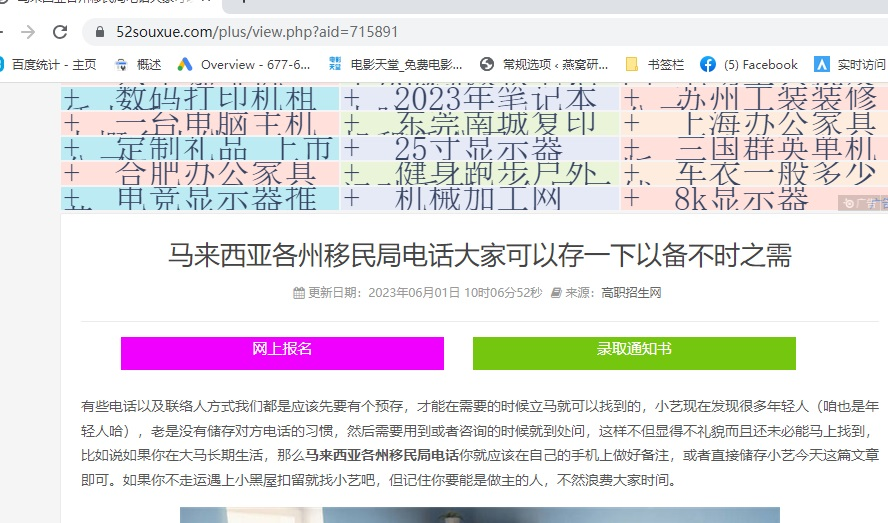The width and height of the screenshot is (888, 523).
Task: Click the 8k显示器 ad link
Action: coord(741,198)
